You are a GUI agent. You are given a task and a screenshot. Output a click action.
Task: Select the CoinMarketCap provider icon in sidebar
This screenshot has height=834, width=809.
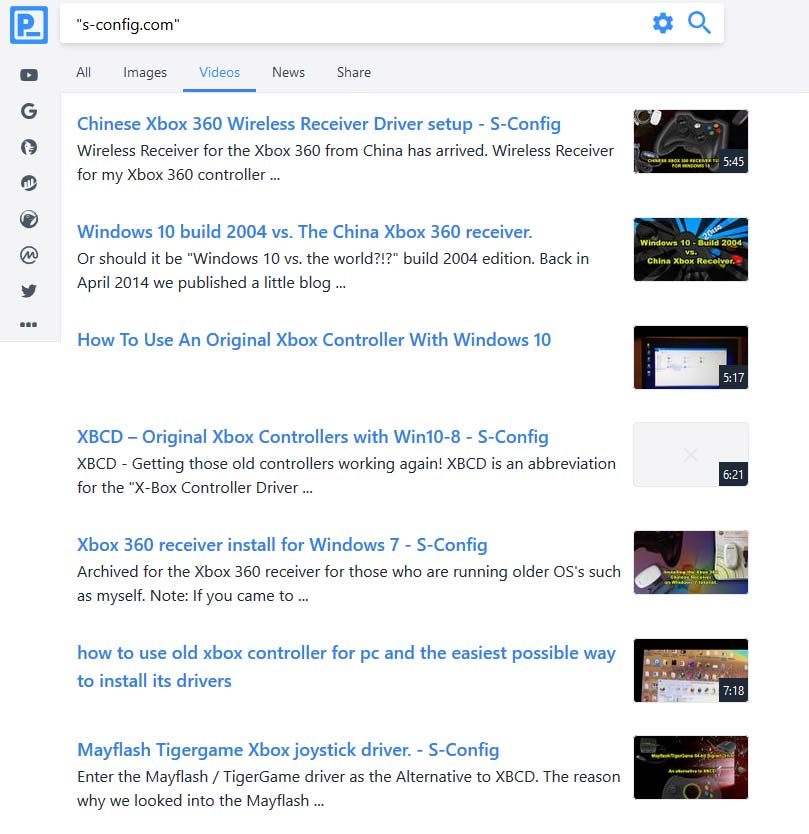pyautogui.click(x=29, y=255)
